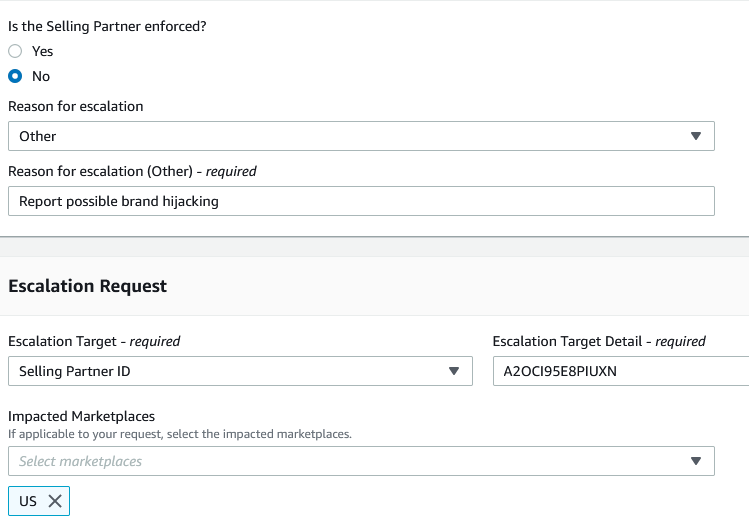Select the Yes radio button
This screenshot has width=749, height=532.
click(15, 51)
